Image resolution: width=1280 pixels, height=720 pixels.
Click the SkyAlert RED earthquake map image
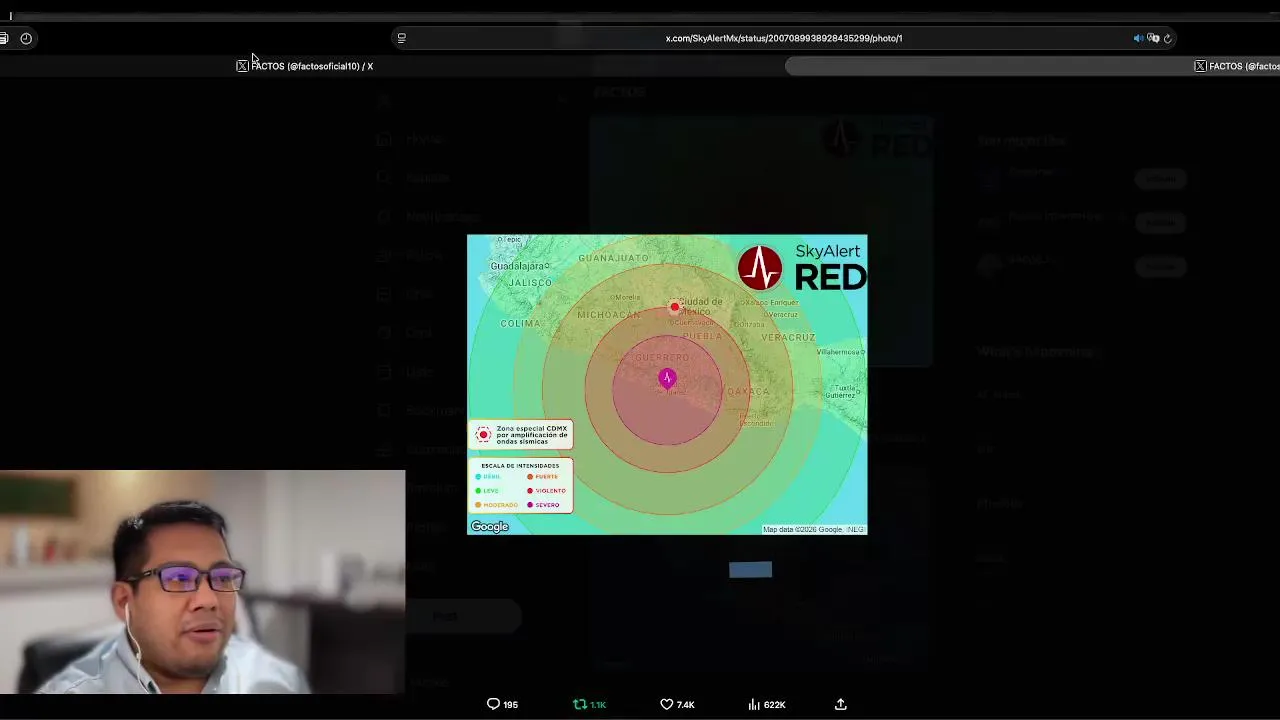point(667,384)
